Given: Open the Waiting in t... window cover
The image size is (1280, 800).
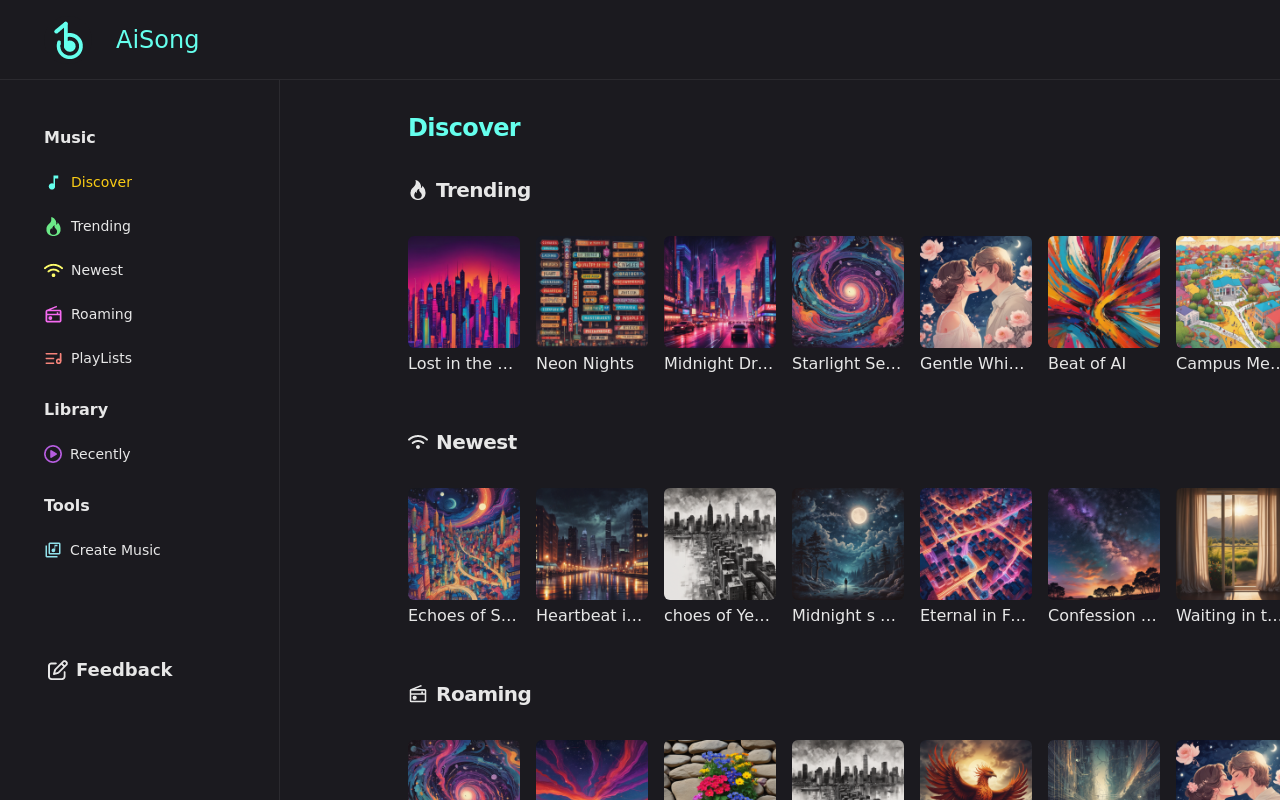Looking at the screenshot, I should [x=1228, y=544].
